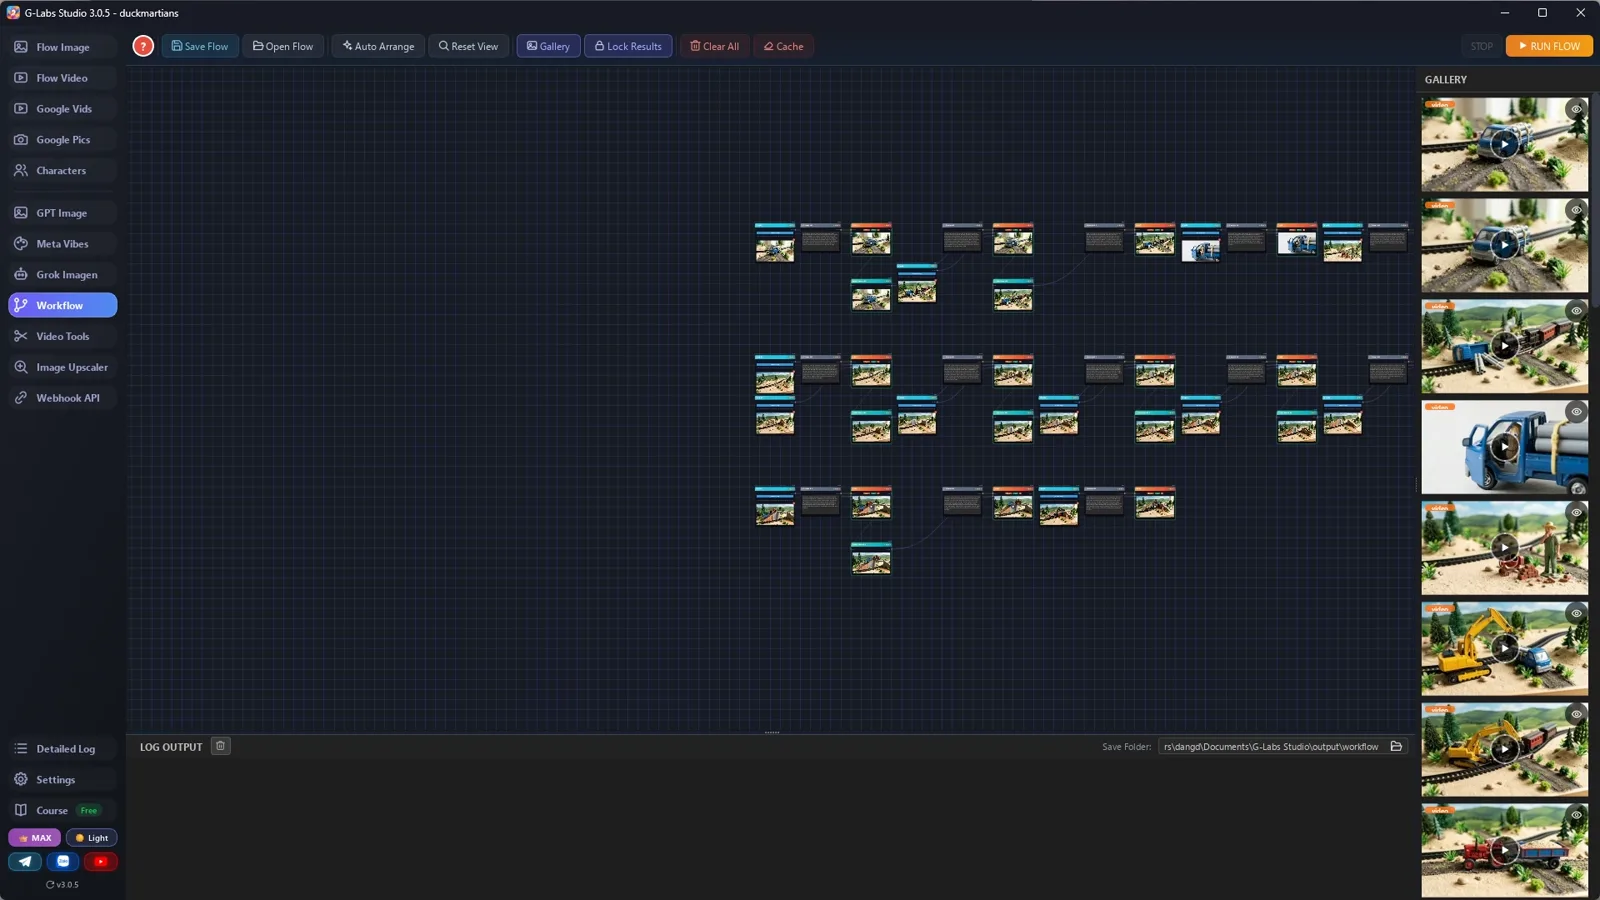Clear the log output with trash icon

pyautogui.click(x=221, y=746)
